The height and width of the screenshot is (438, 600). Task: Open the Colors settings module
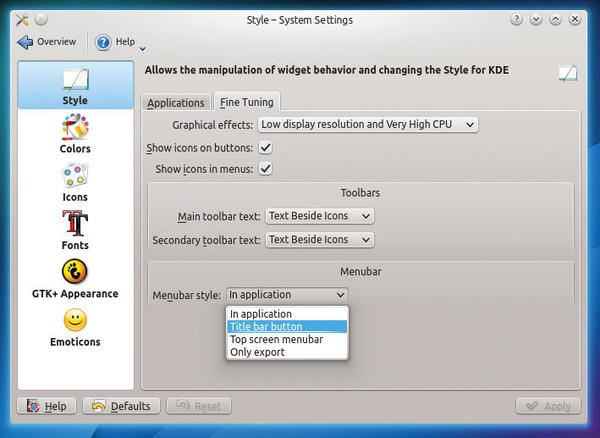click(75, 134)
